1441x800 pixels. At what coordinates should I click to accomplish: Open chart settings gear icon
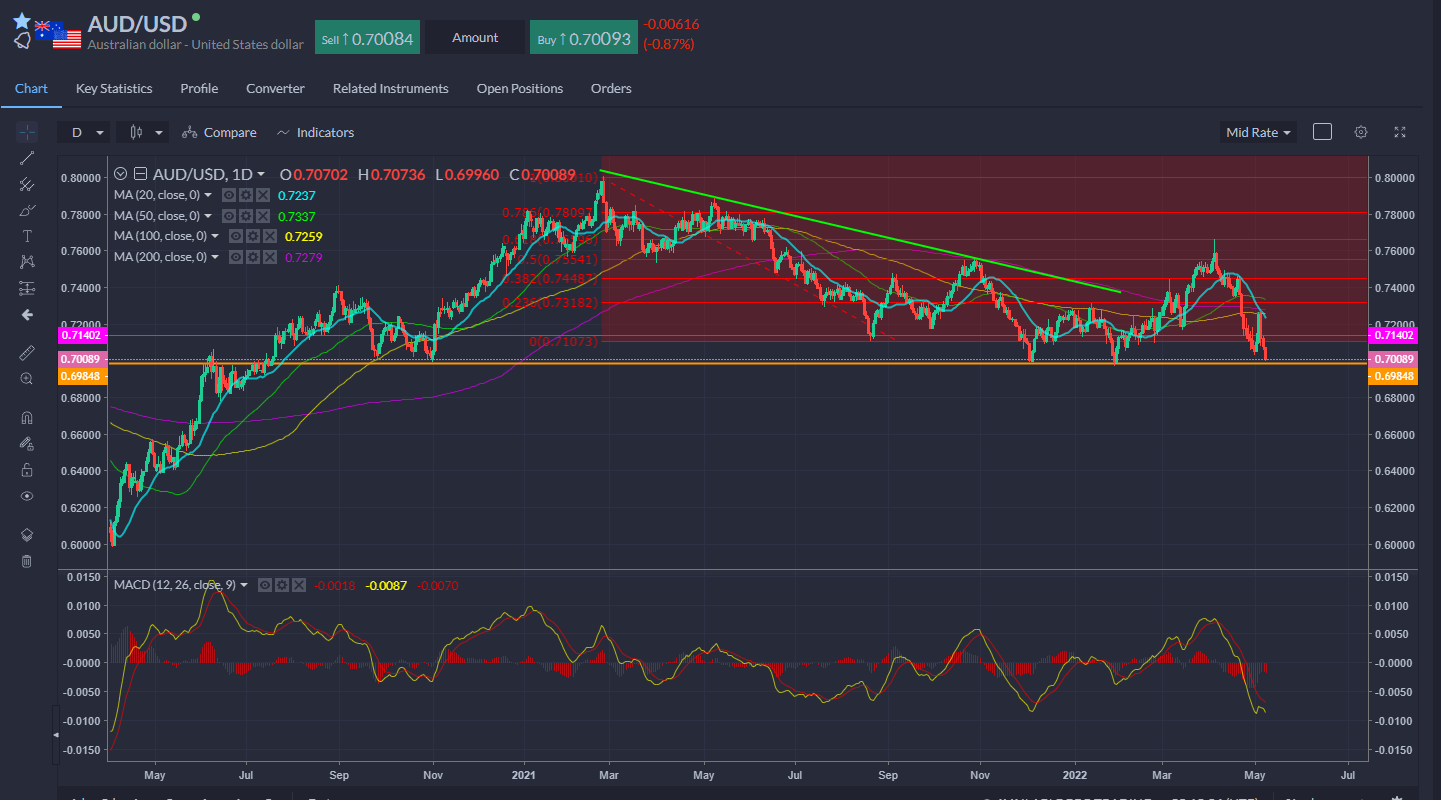click(1361, 132)
